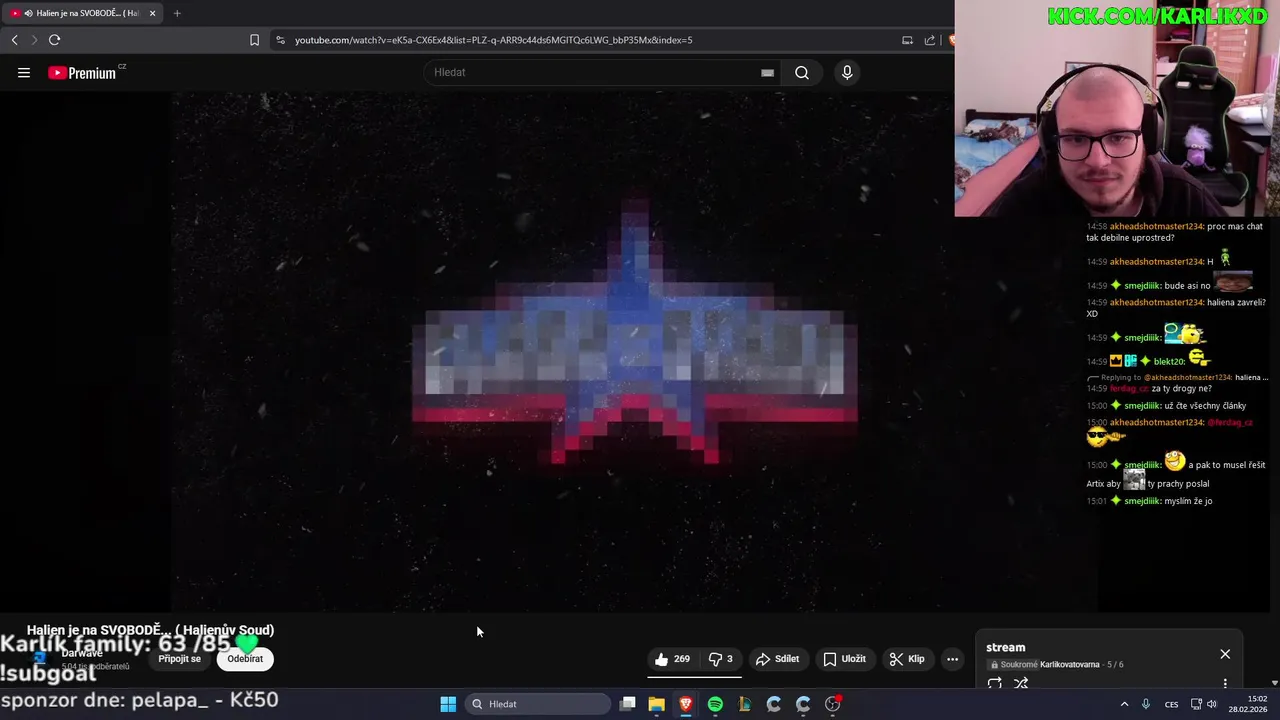The image size is (1280, 720).
Task: Save video with Uložit button
Action: pyautogui.click(x=844, y=659)
